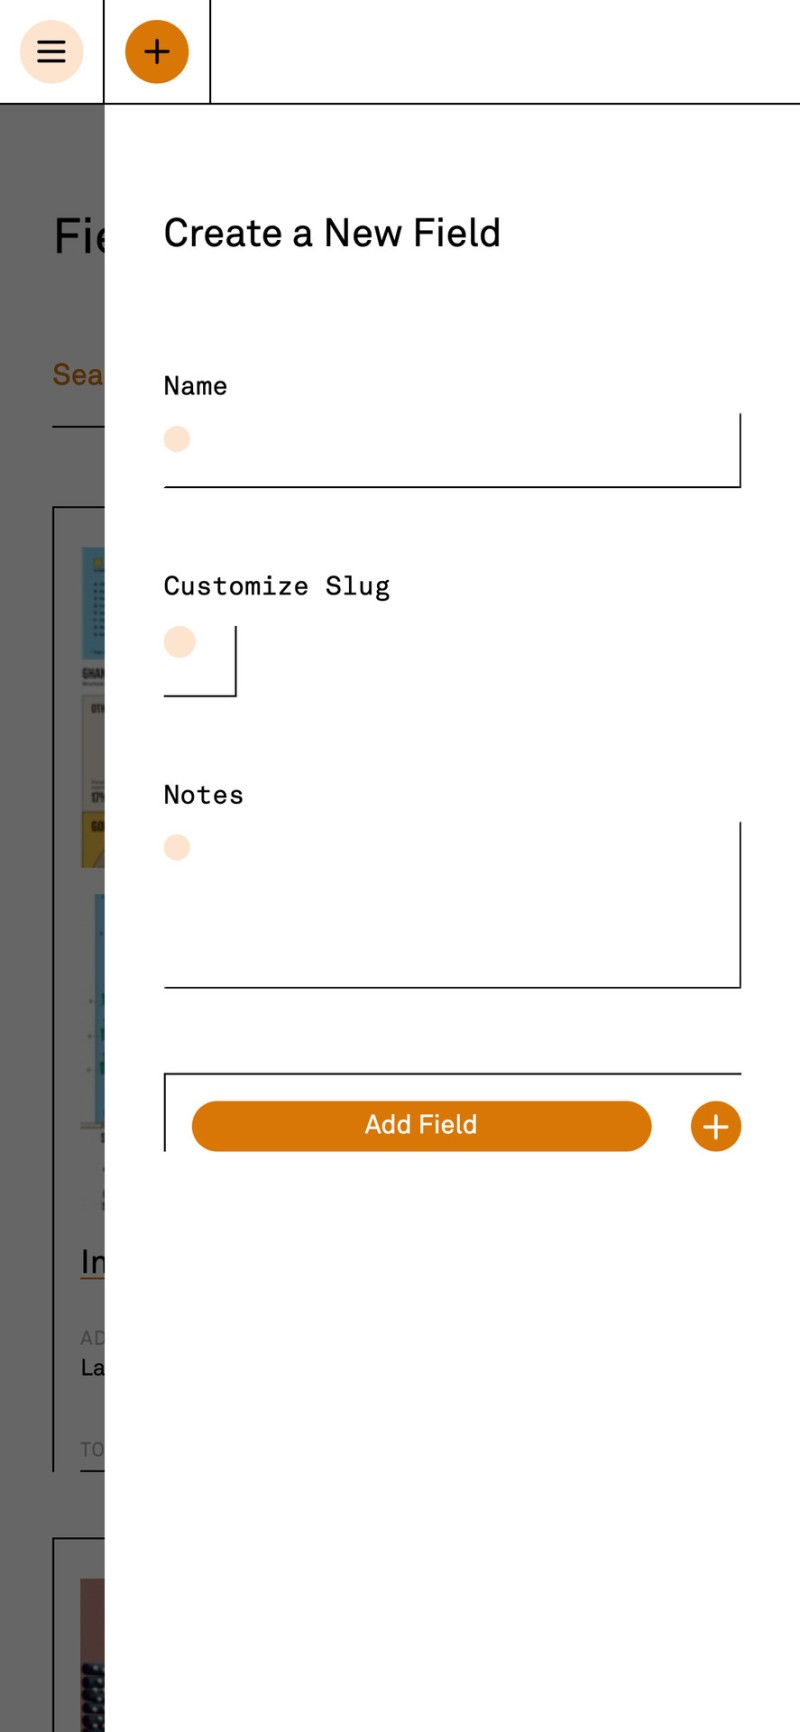Image resolution: width=800 pixels, height=1732 pixels.
Task: Click the Customize Slug label
Action: [276, 586]
